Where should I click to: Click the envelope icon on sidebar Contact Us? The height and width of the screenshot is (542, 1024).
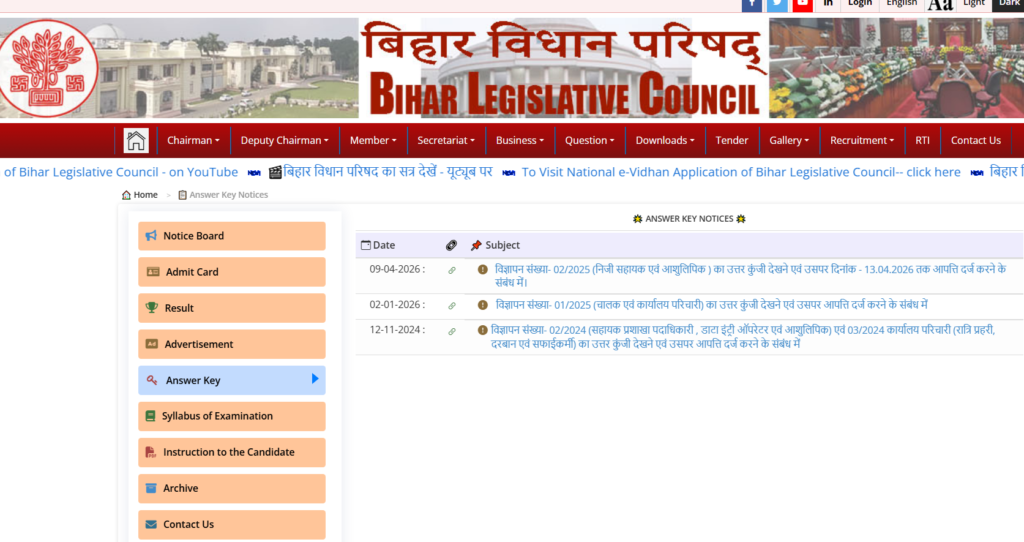pos(151,524)
